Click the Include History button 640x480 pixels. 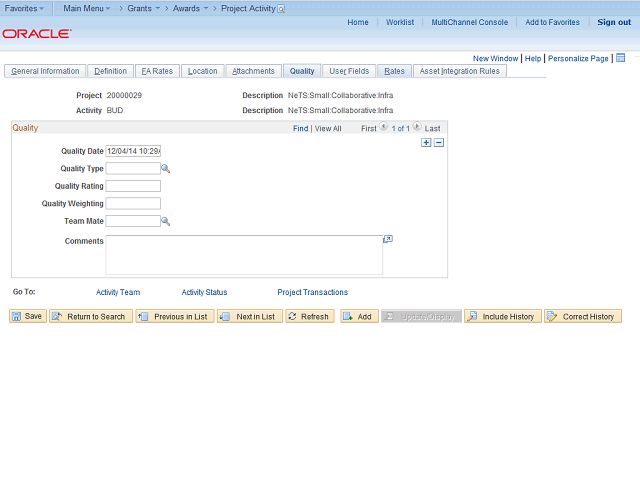(503, 316)
